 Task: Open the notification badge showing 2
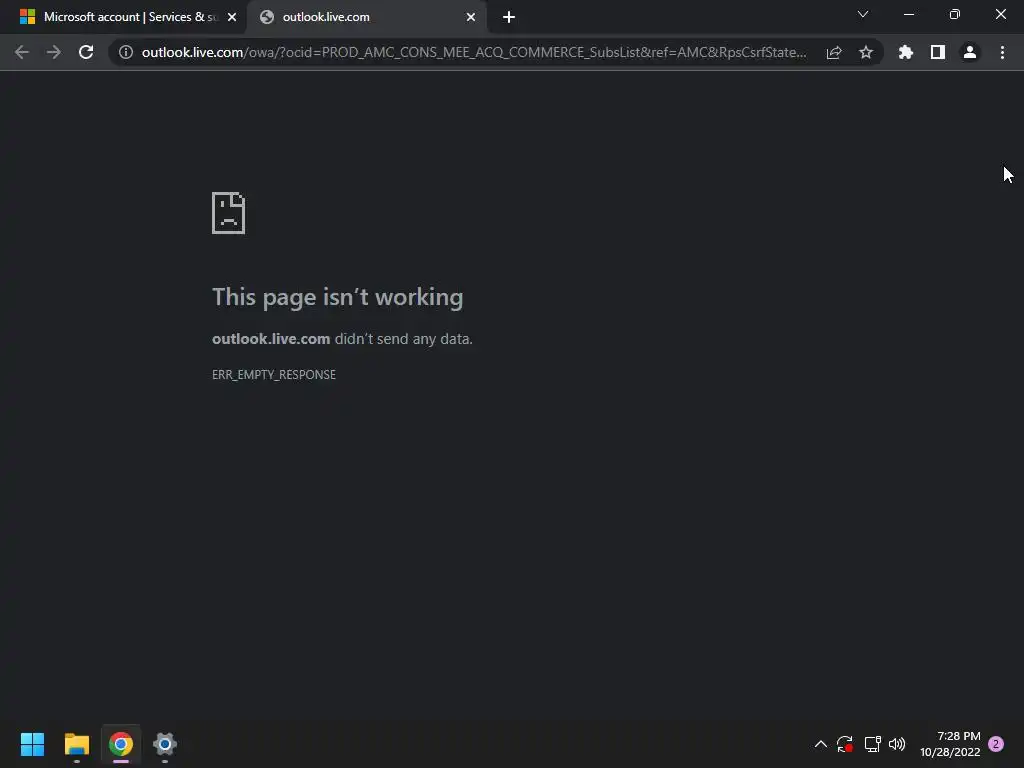click(x=996, y=744)
